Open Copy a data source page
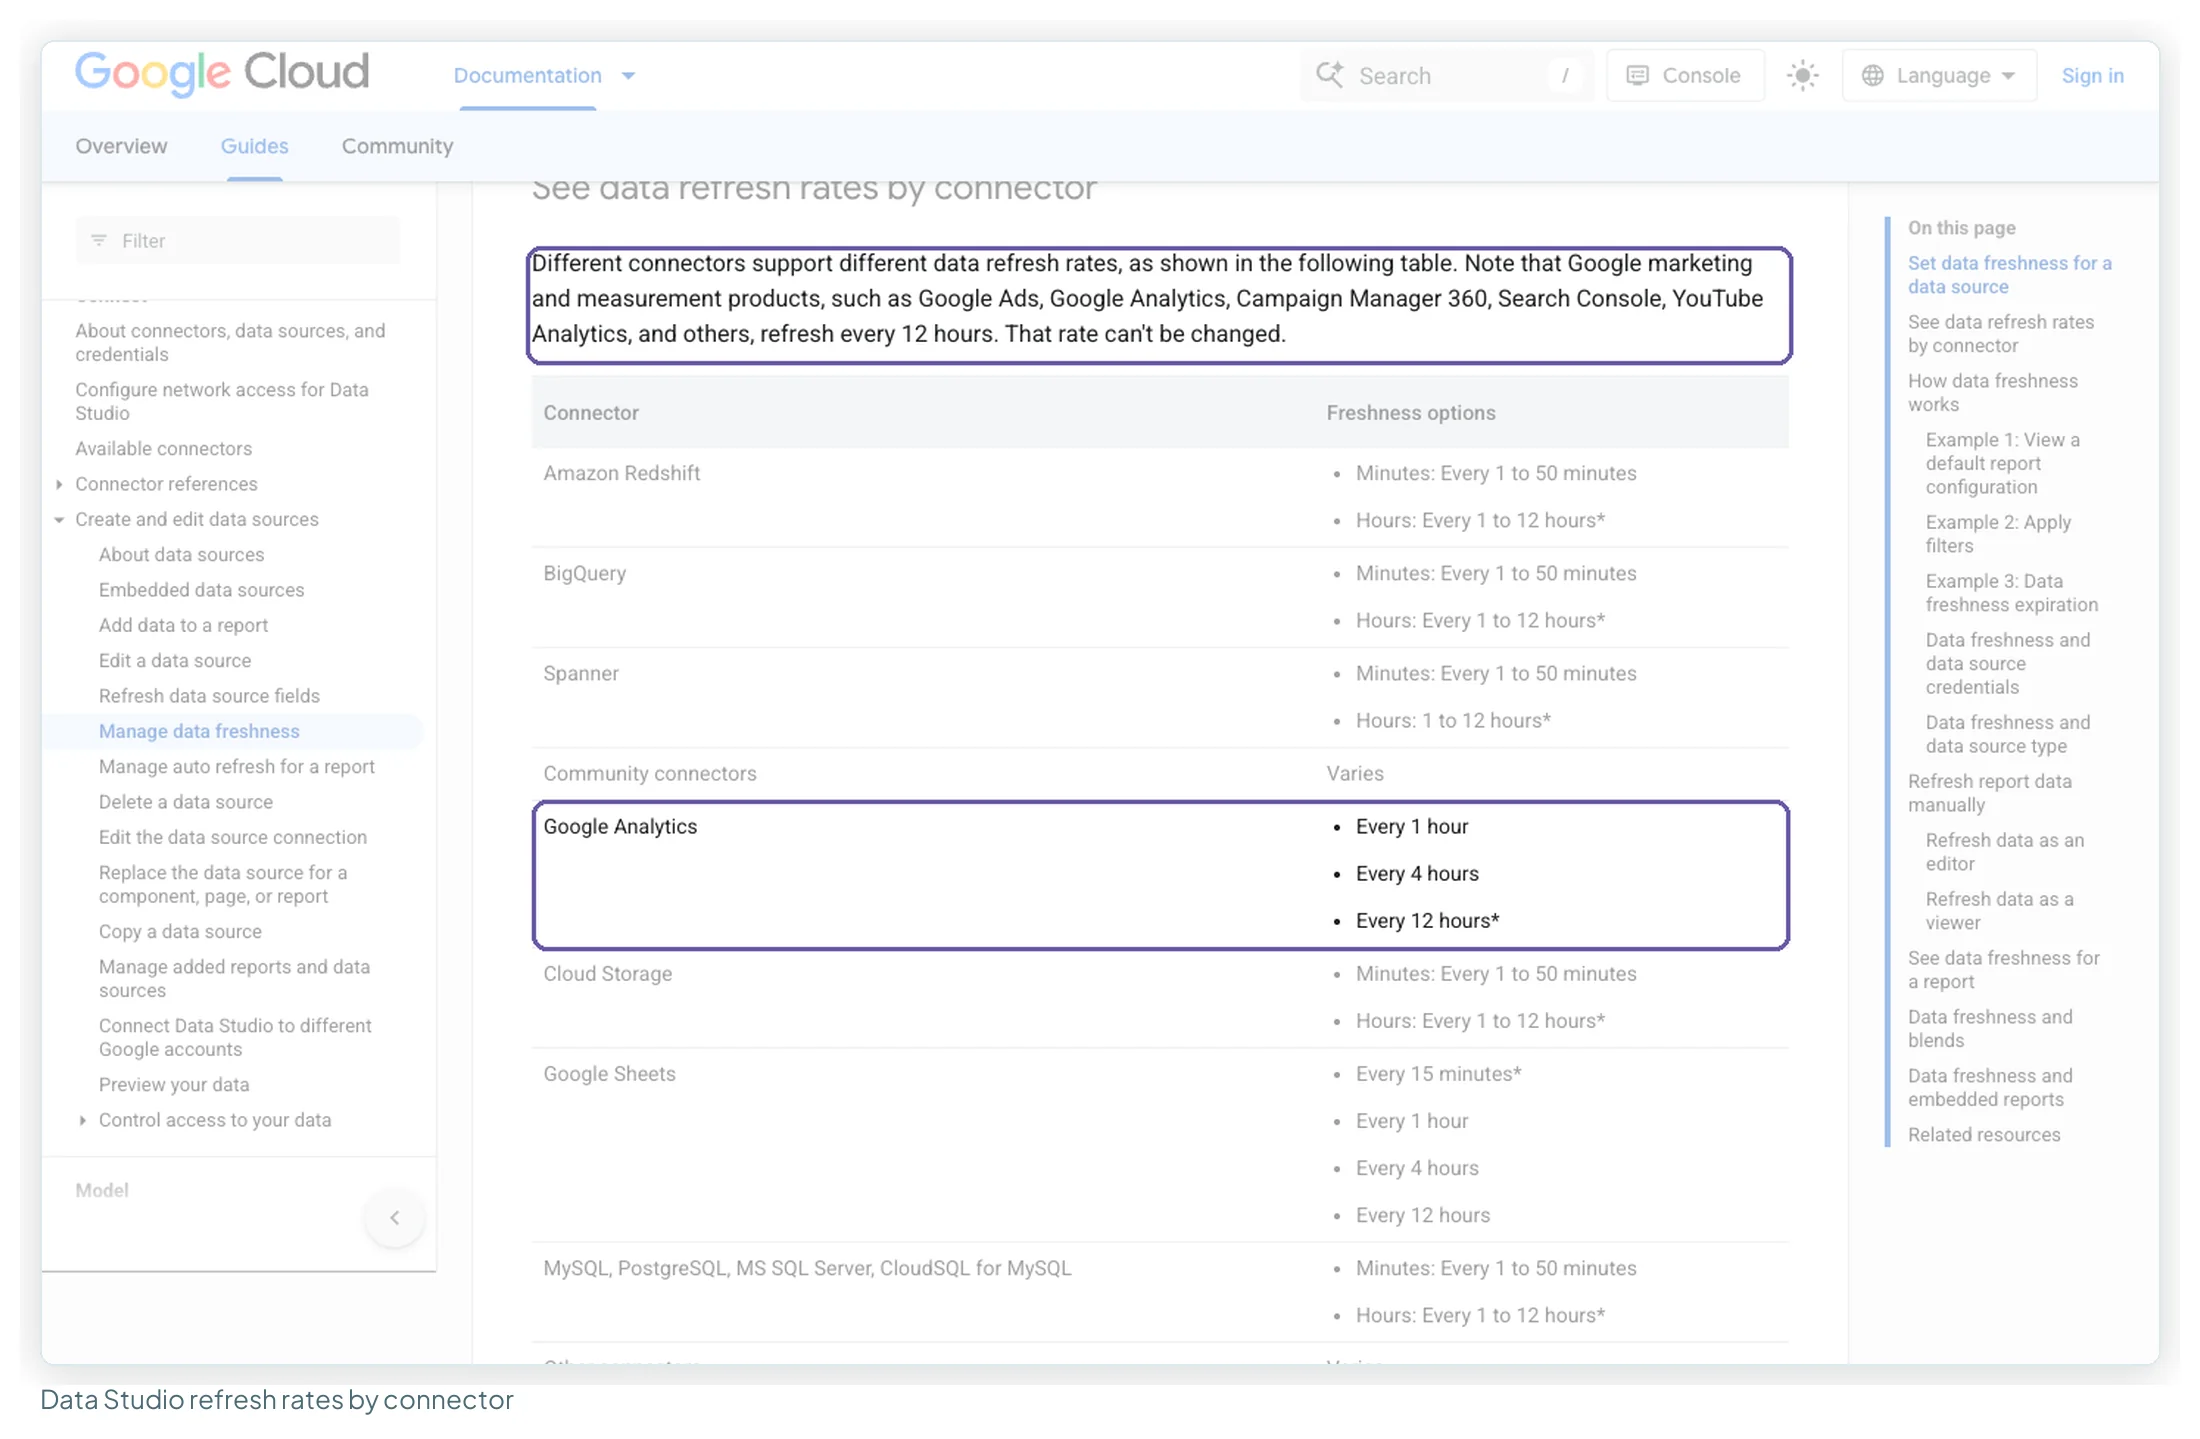This screenshot has height=1439, width=2200. 180,931
